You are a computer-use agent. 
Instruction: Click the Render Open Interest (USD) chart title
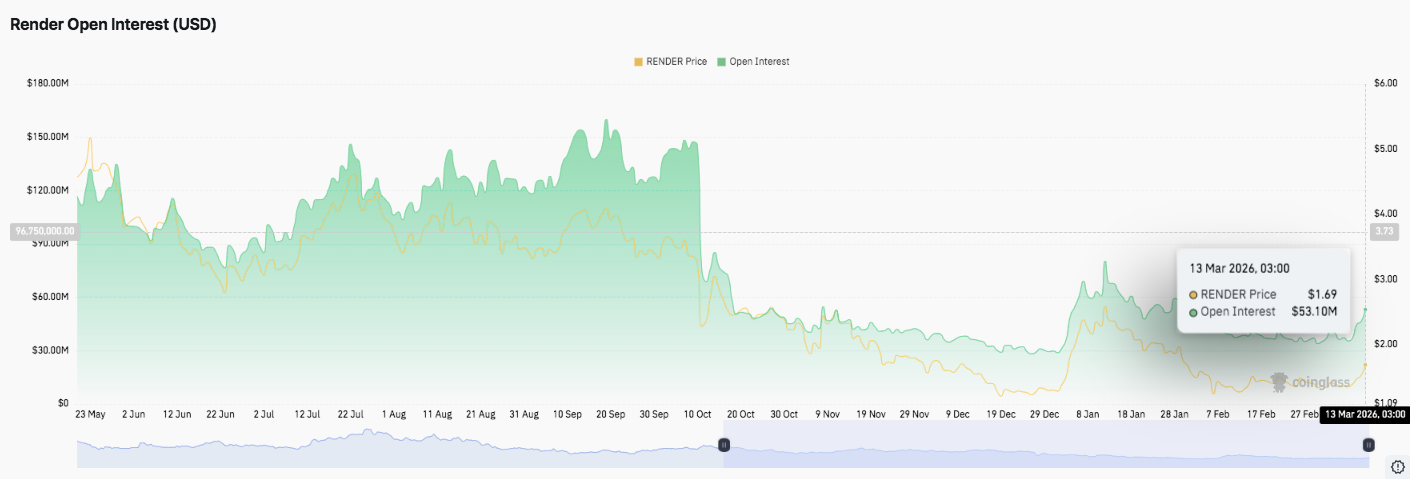coord(113,25)
